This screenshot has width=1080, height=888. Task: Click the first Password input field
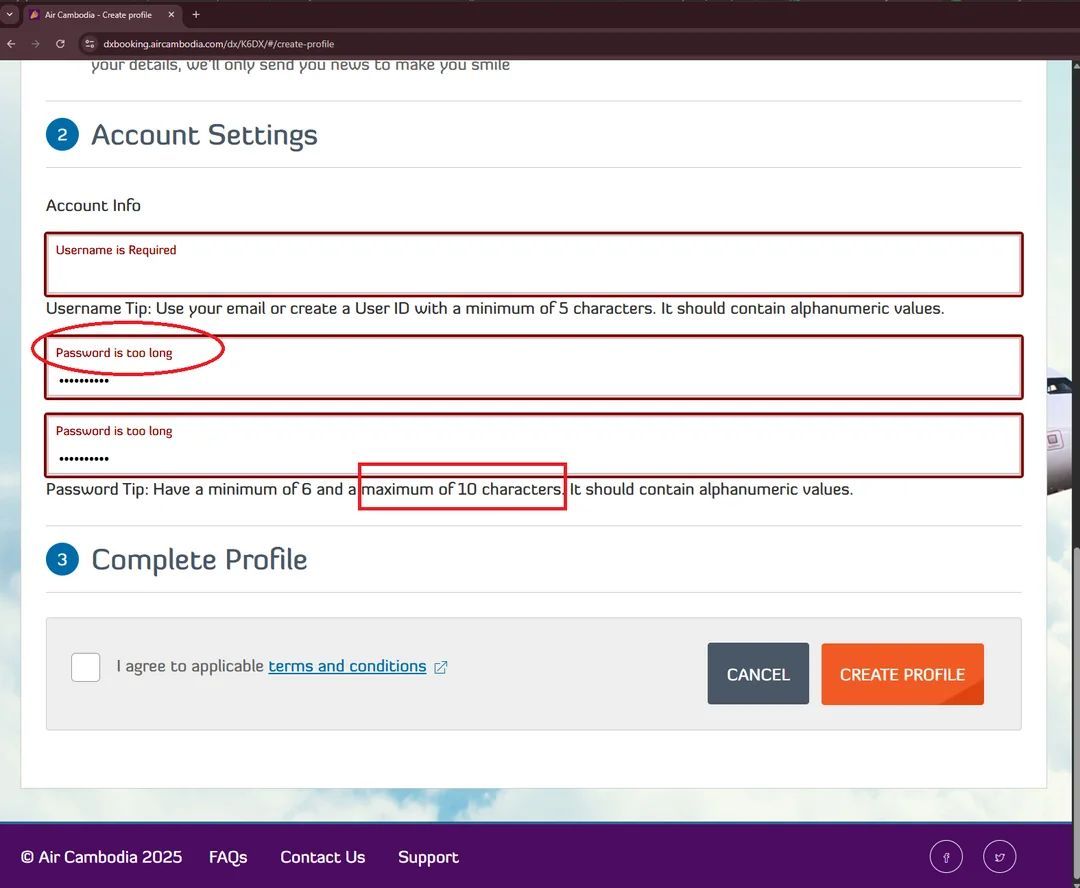click(534, 367)
